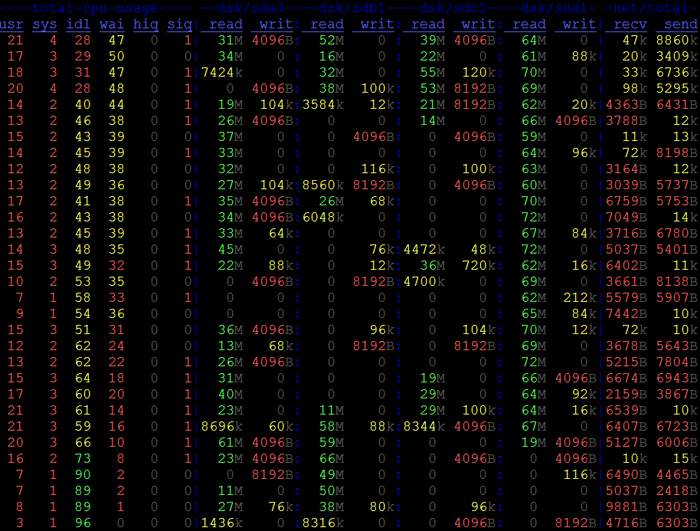
Task: Select the '6402B' recv value
Action: pyautogui.click(x=626, y=265)
